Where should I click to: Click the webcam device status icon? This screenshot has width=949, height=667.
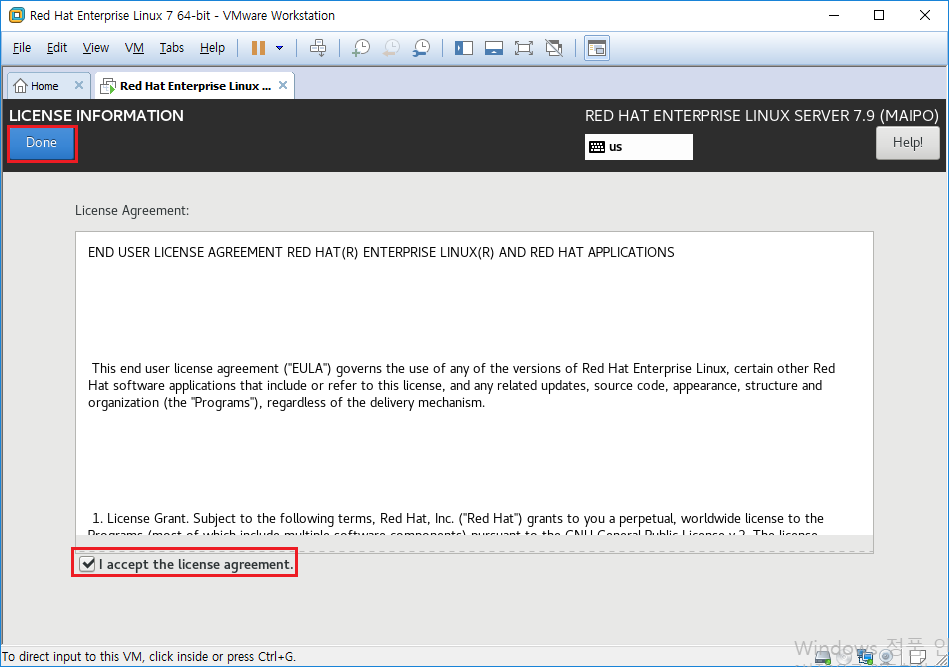click(x=887, y=656)
